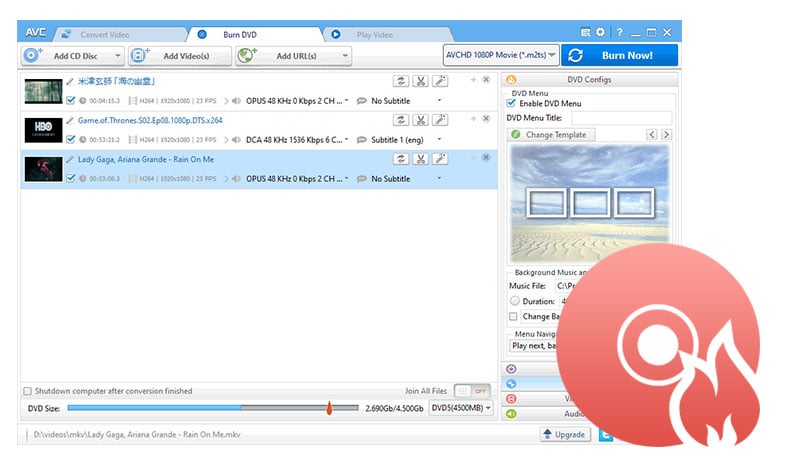This screenshot has width=800, height=460.
Task: Expand the Add CD Disc dropdown arrow
Action: coord(118,56)
